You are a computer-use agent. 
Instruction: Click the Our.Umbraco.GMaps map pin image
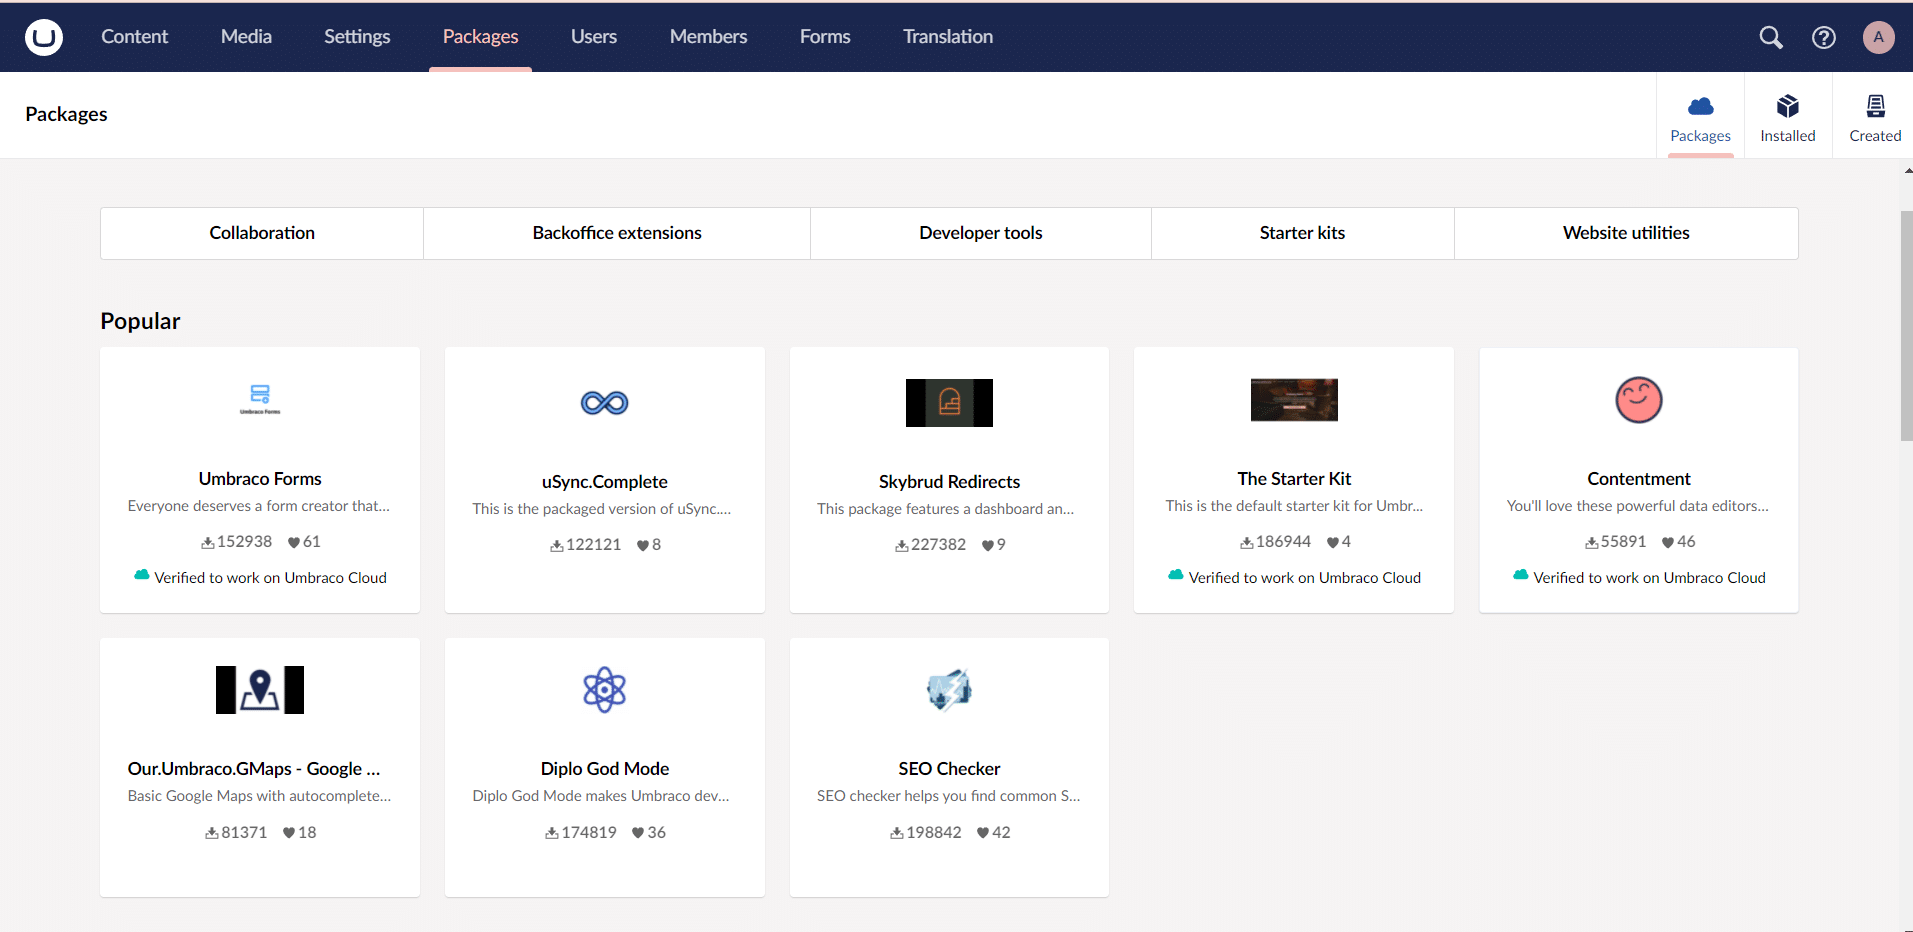pyautogui.click(x=260, y=690)
